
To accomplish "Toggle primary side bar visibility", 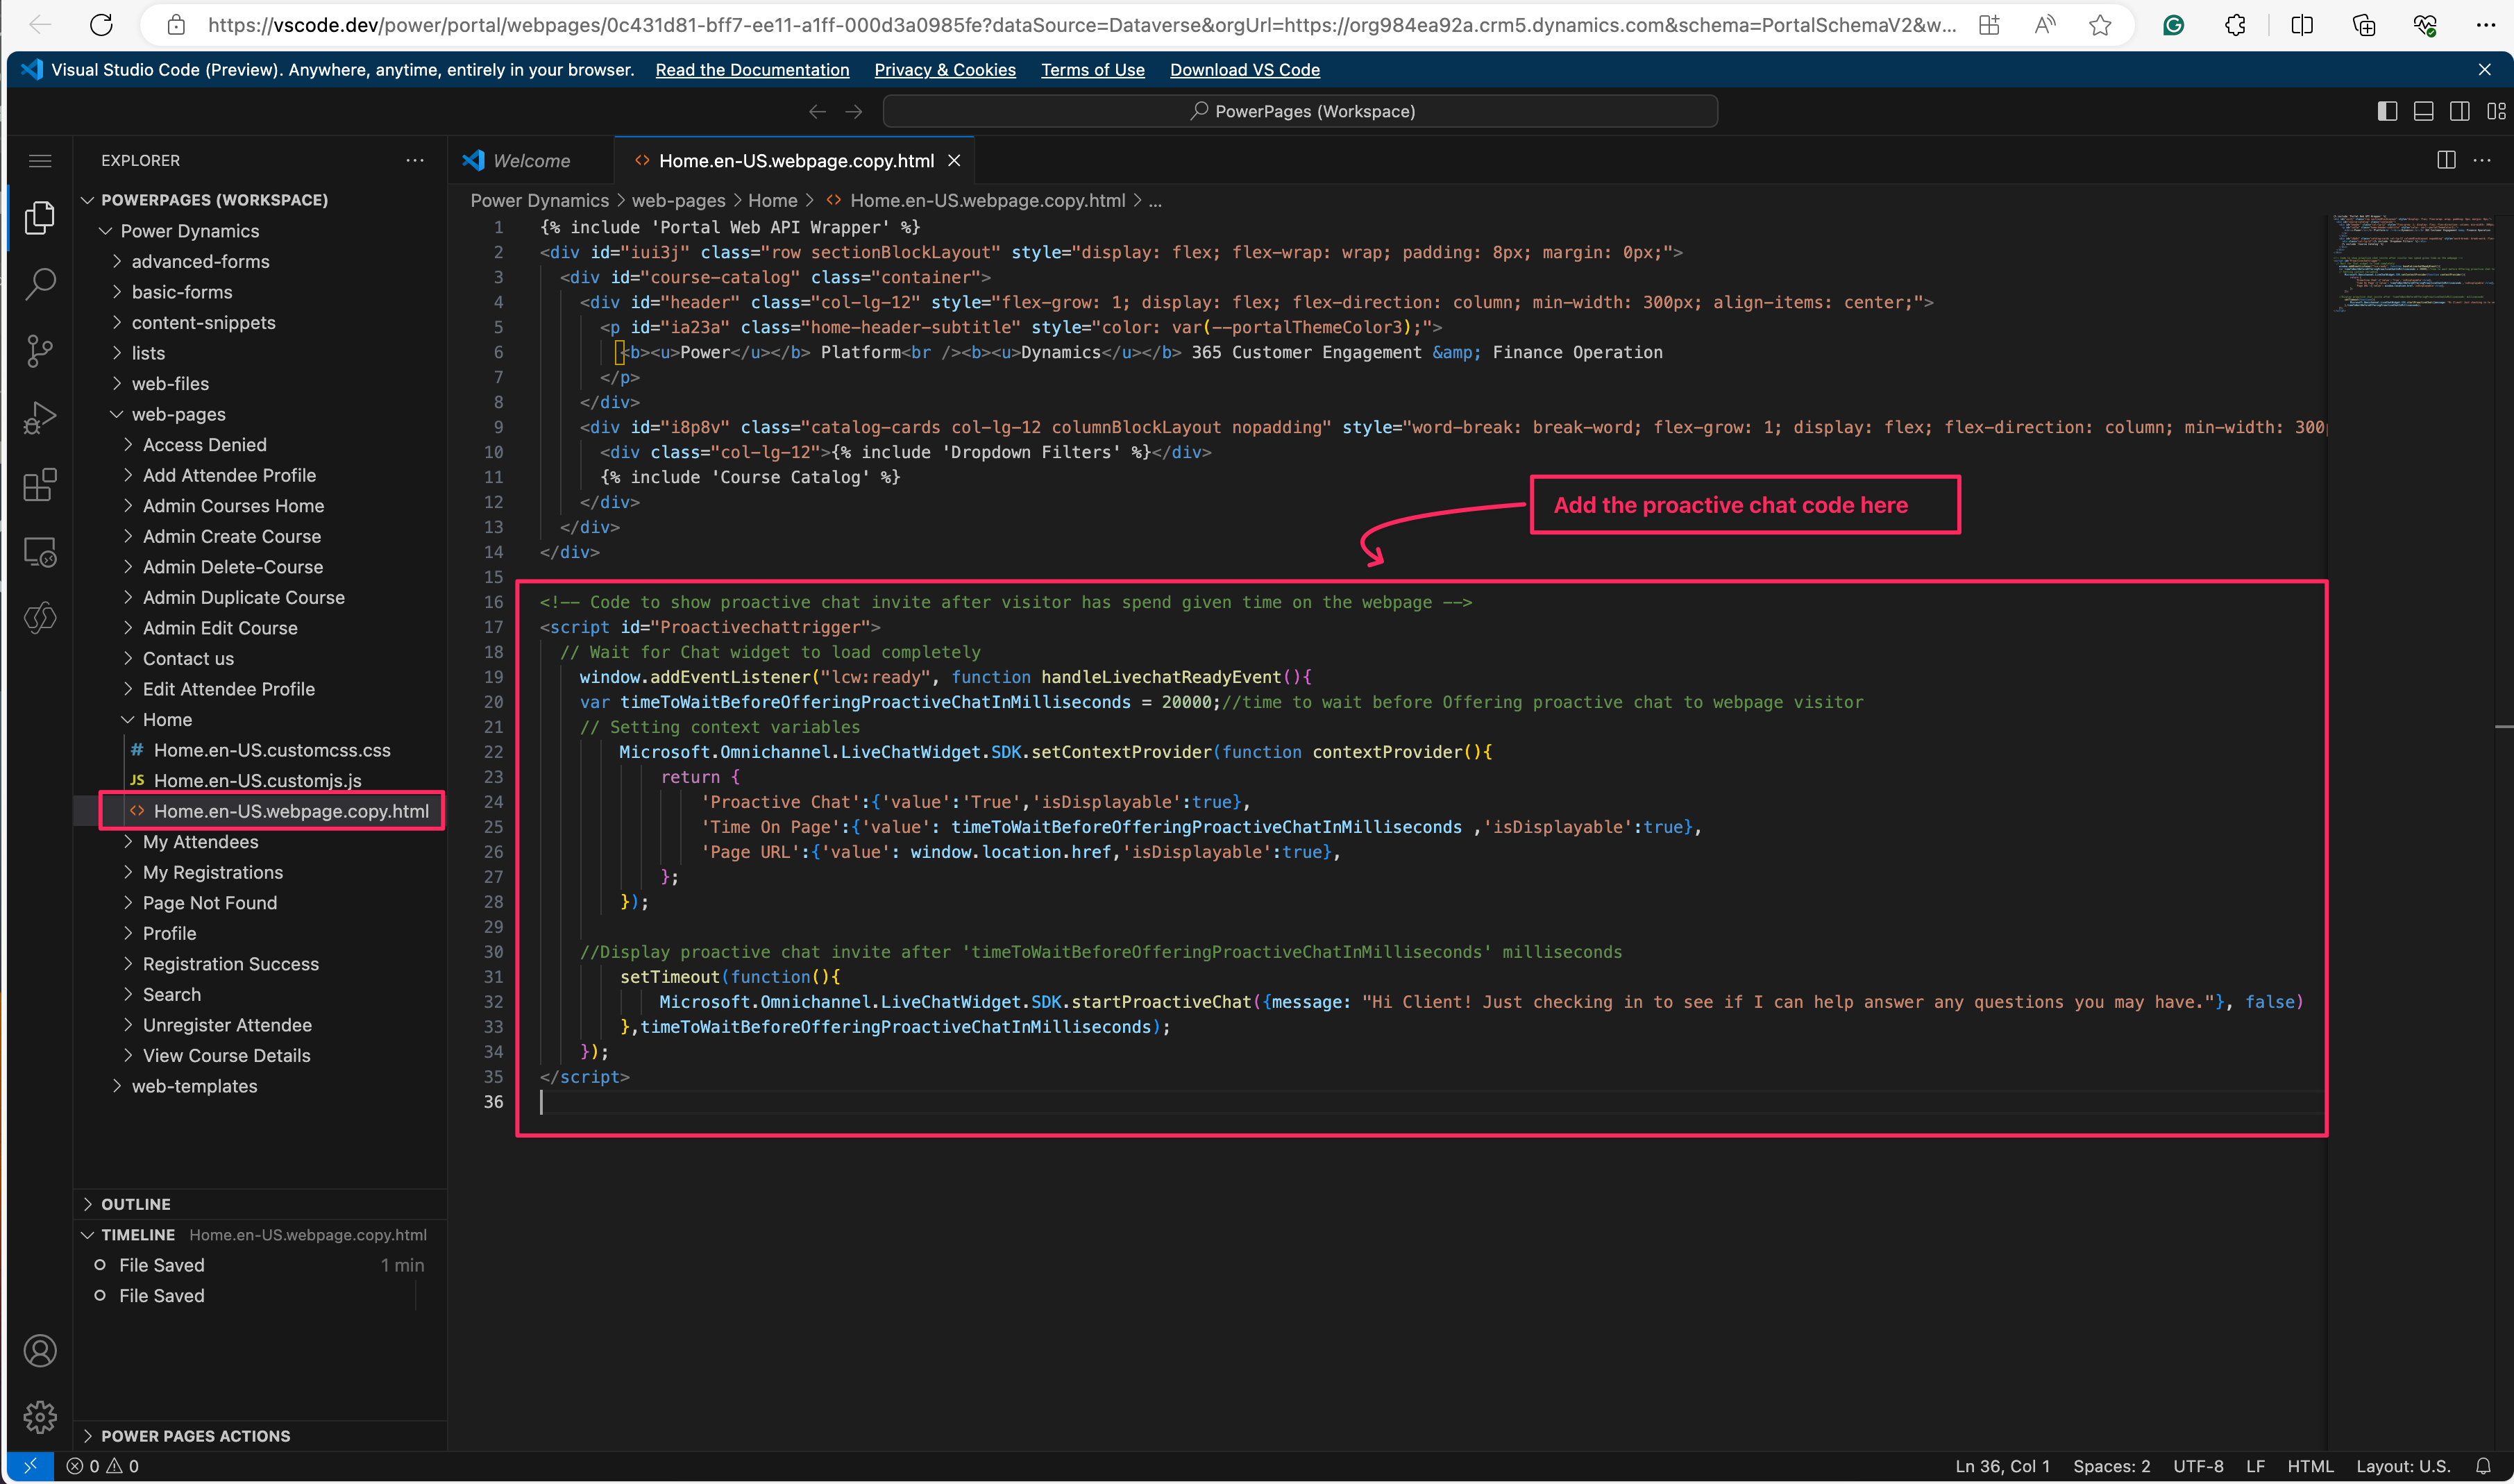I will (2387, 111).
